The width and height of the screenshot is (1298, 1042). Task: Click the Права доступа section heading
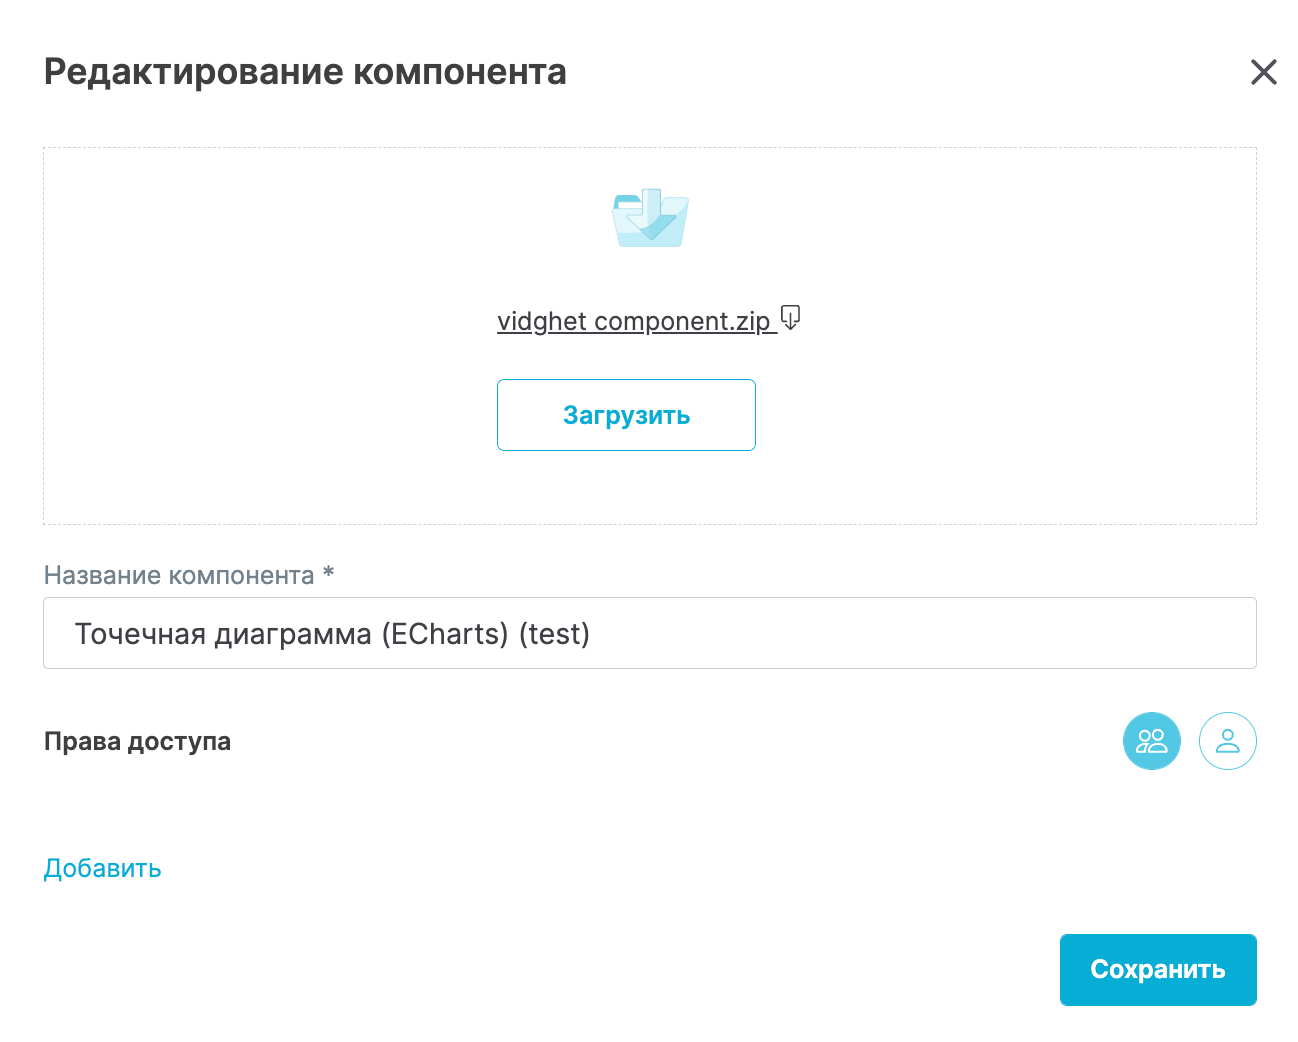[x=137, y=741]
